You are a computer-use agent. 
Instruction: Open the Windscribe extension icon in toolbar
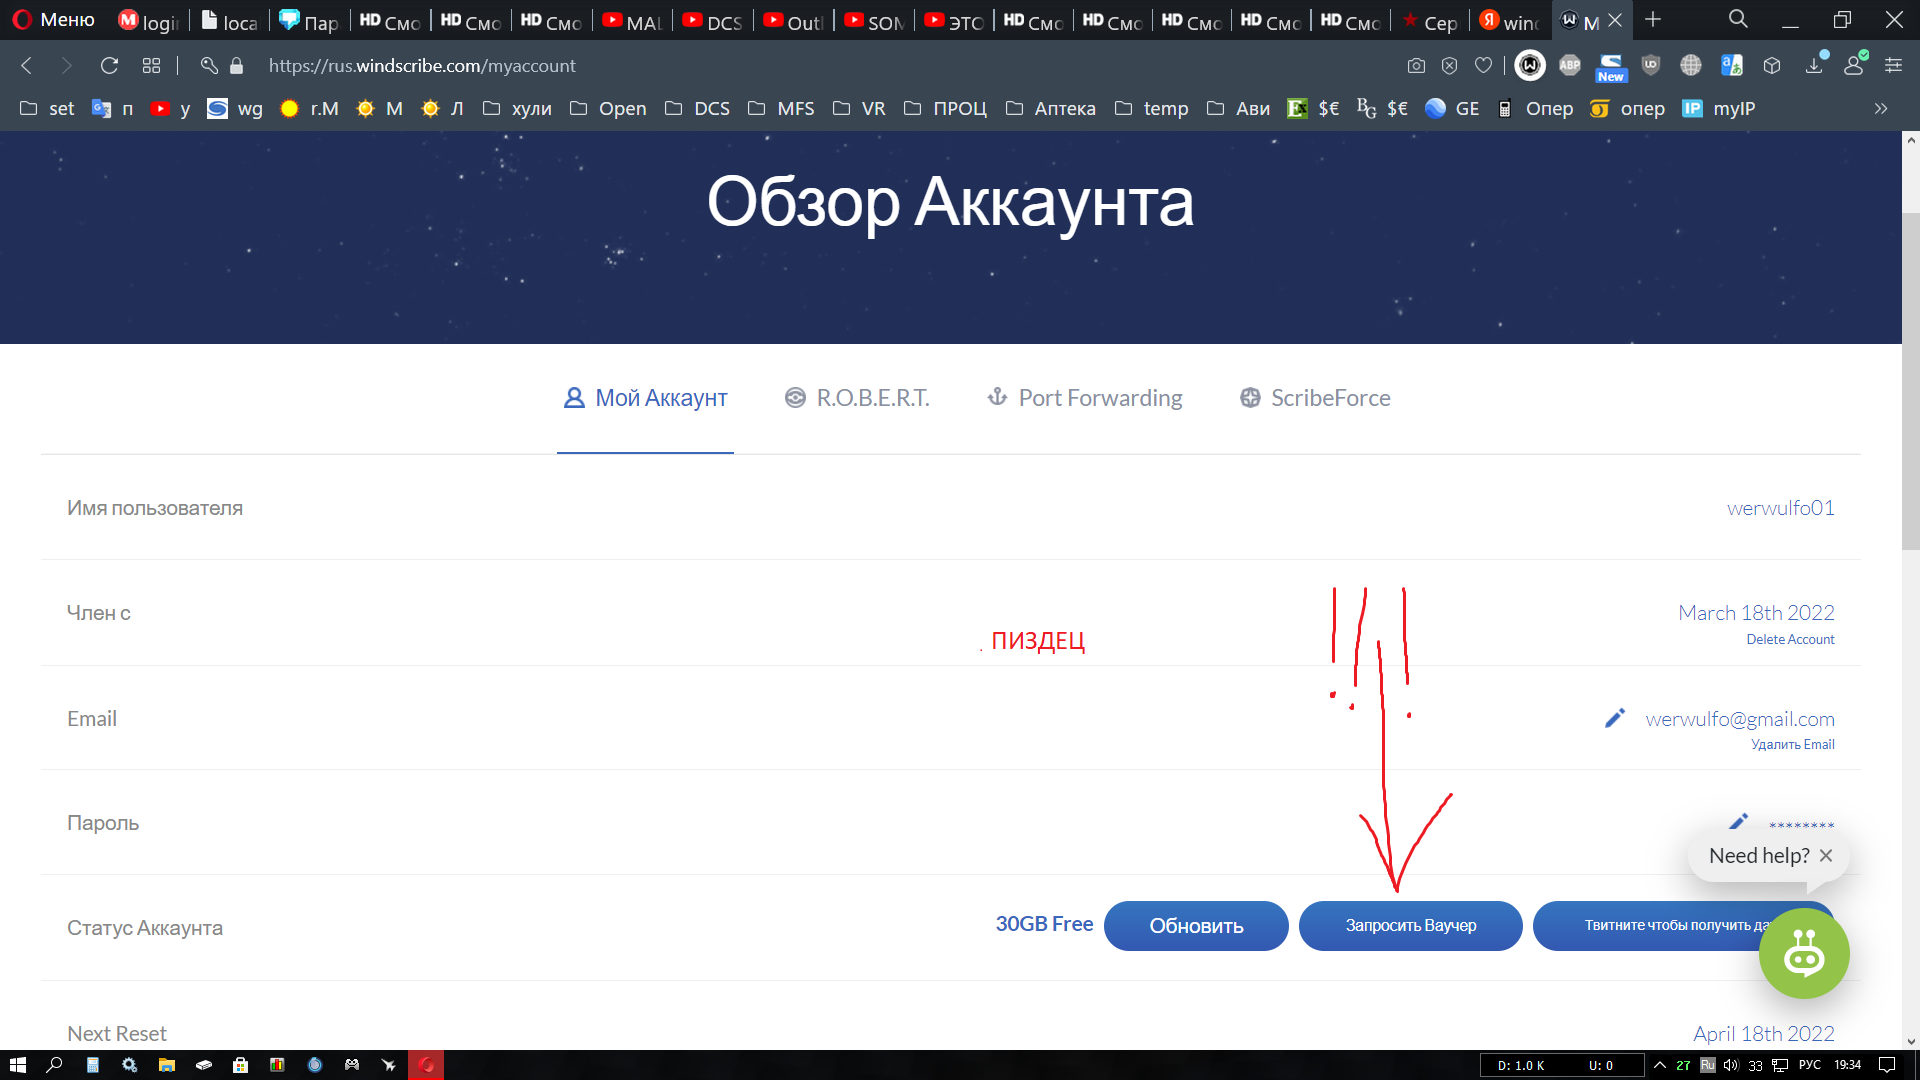pos(1529,65)
